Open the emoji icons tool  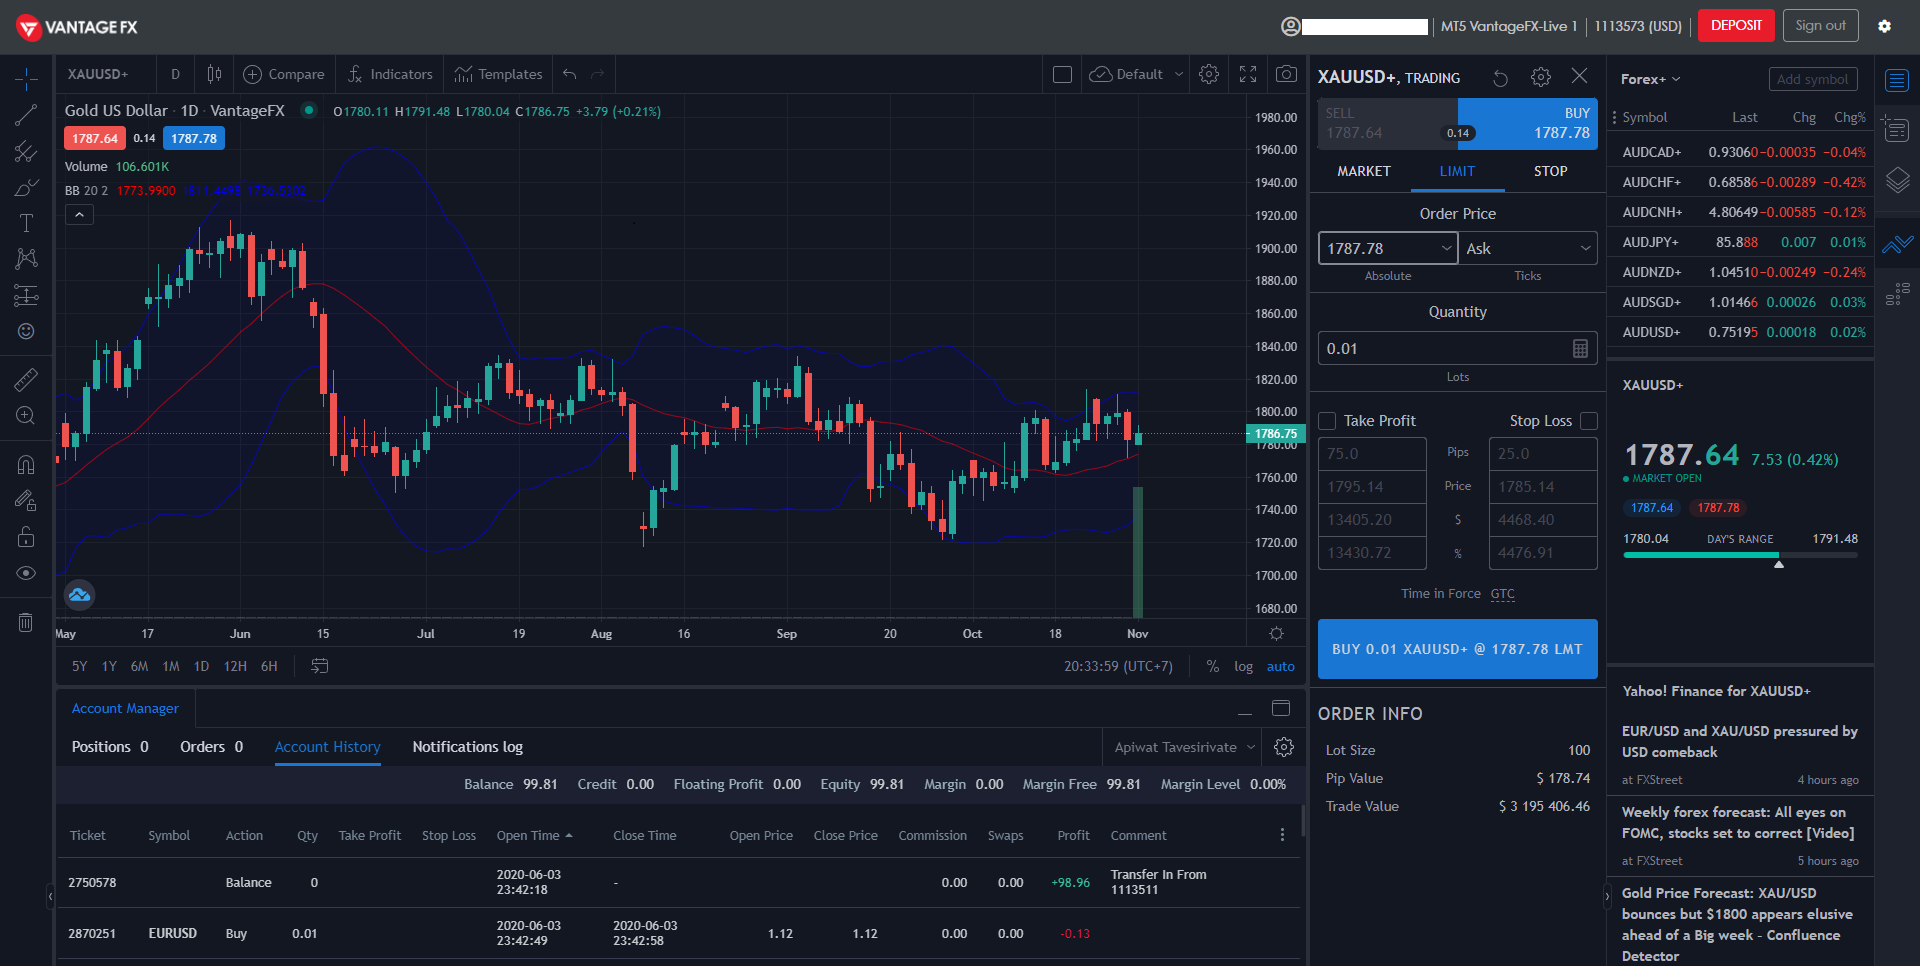click(26, 331)
